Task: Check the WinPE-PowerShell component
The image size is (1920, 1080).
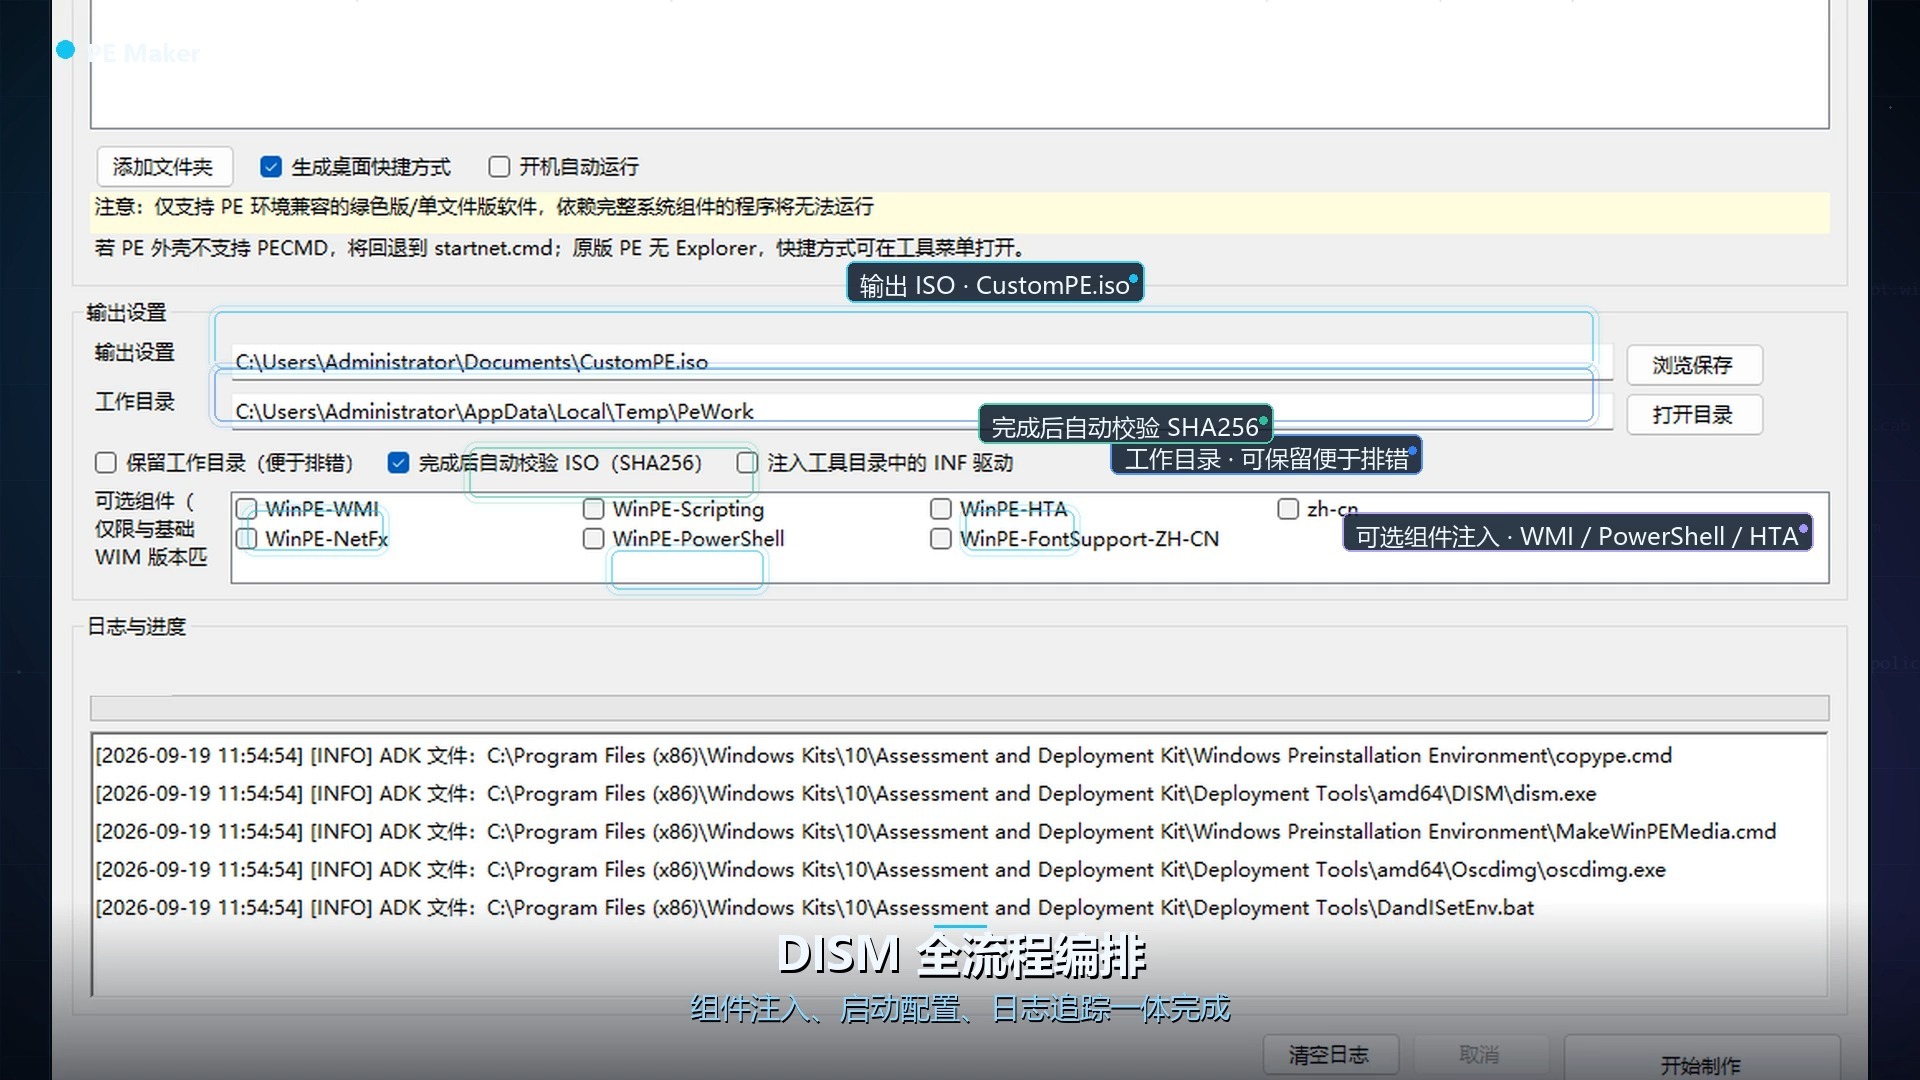Action: tap(594, 539)
